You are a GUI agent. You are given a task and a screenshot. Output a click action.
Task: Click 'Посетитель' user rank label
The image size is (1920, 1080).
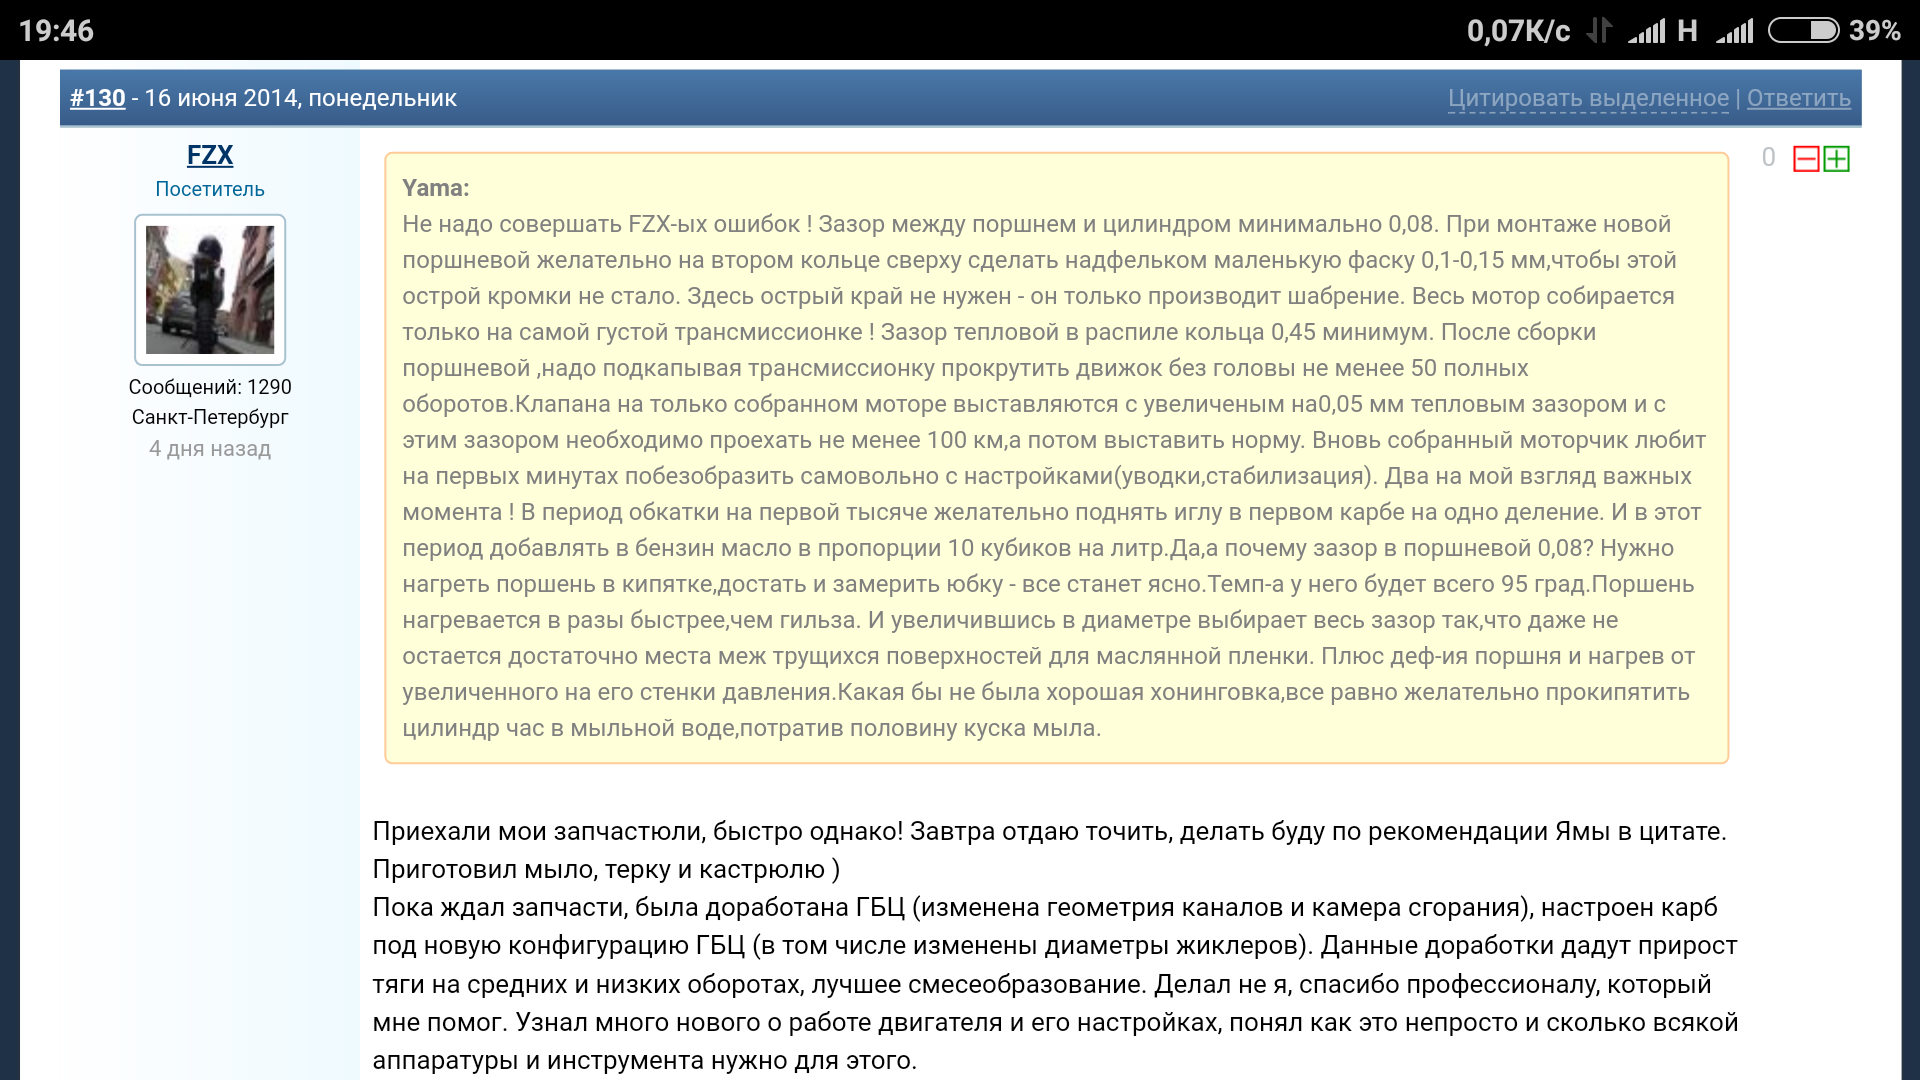(210, 189)
